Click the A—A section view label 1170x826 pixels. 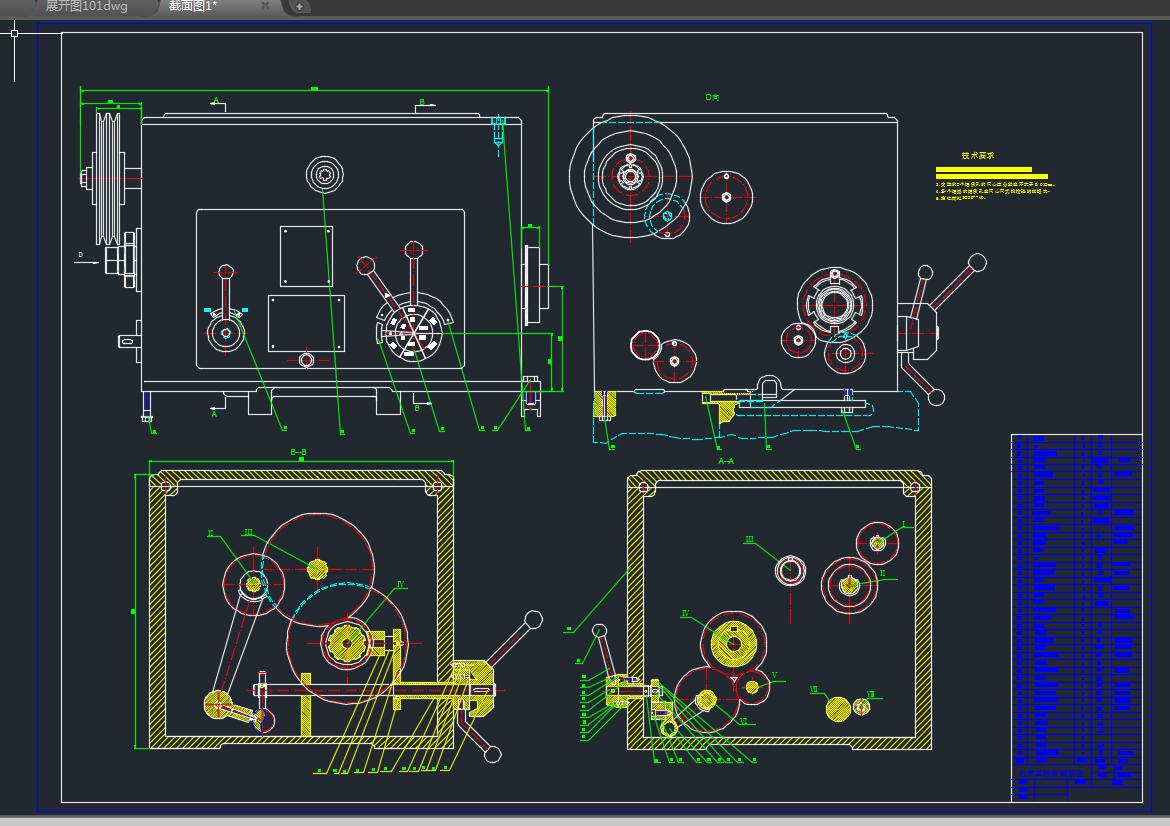725,461
